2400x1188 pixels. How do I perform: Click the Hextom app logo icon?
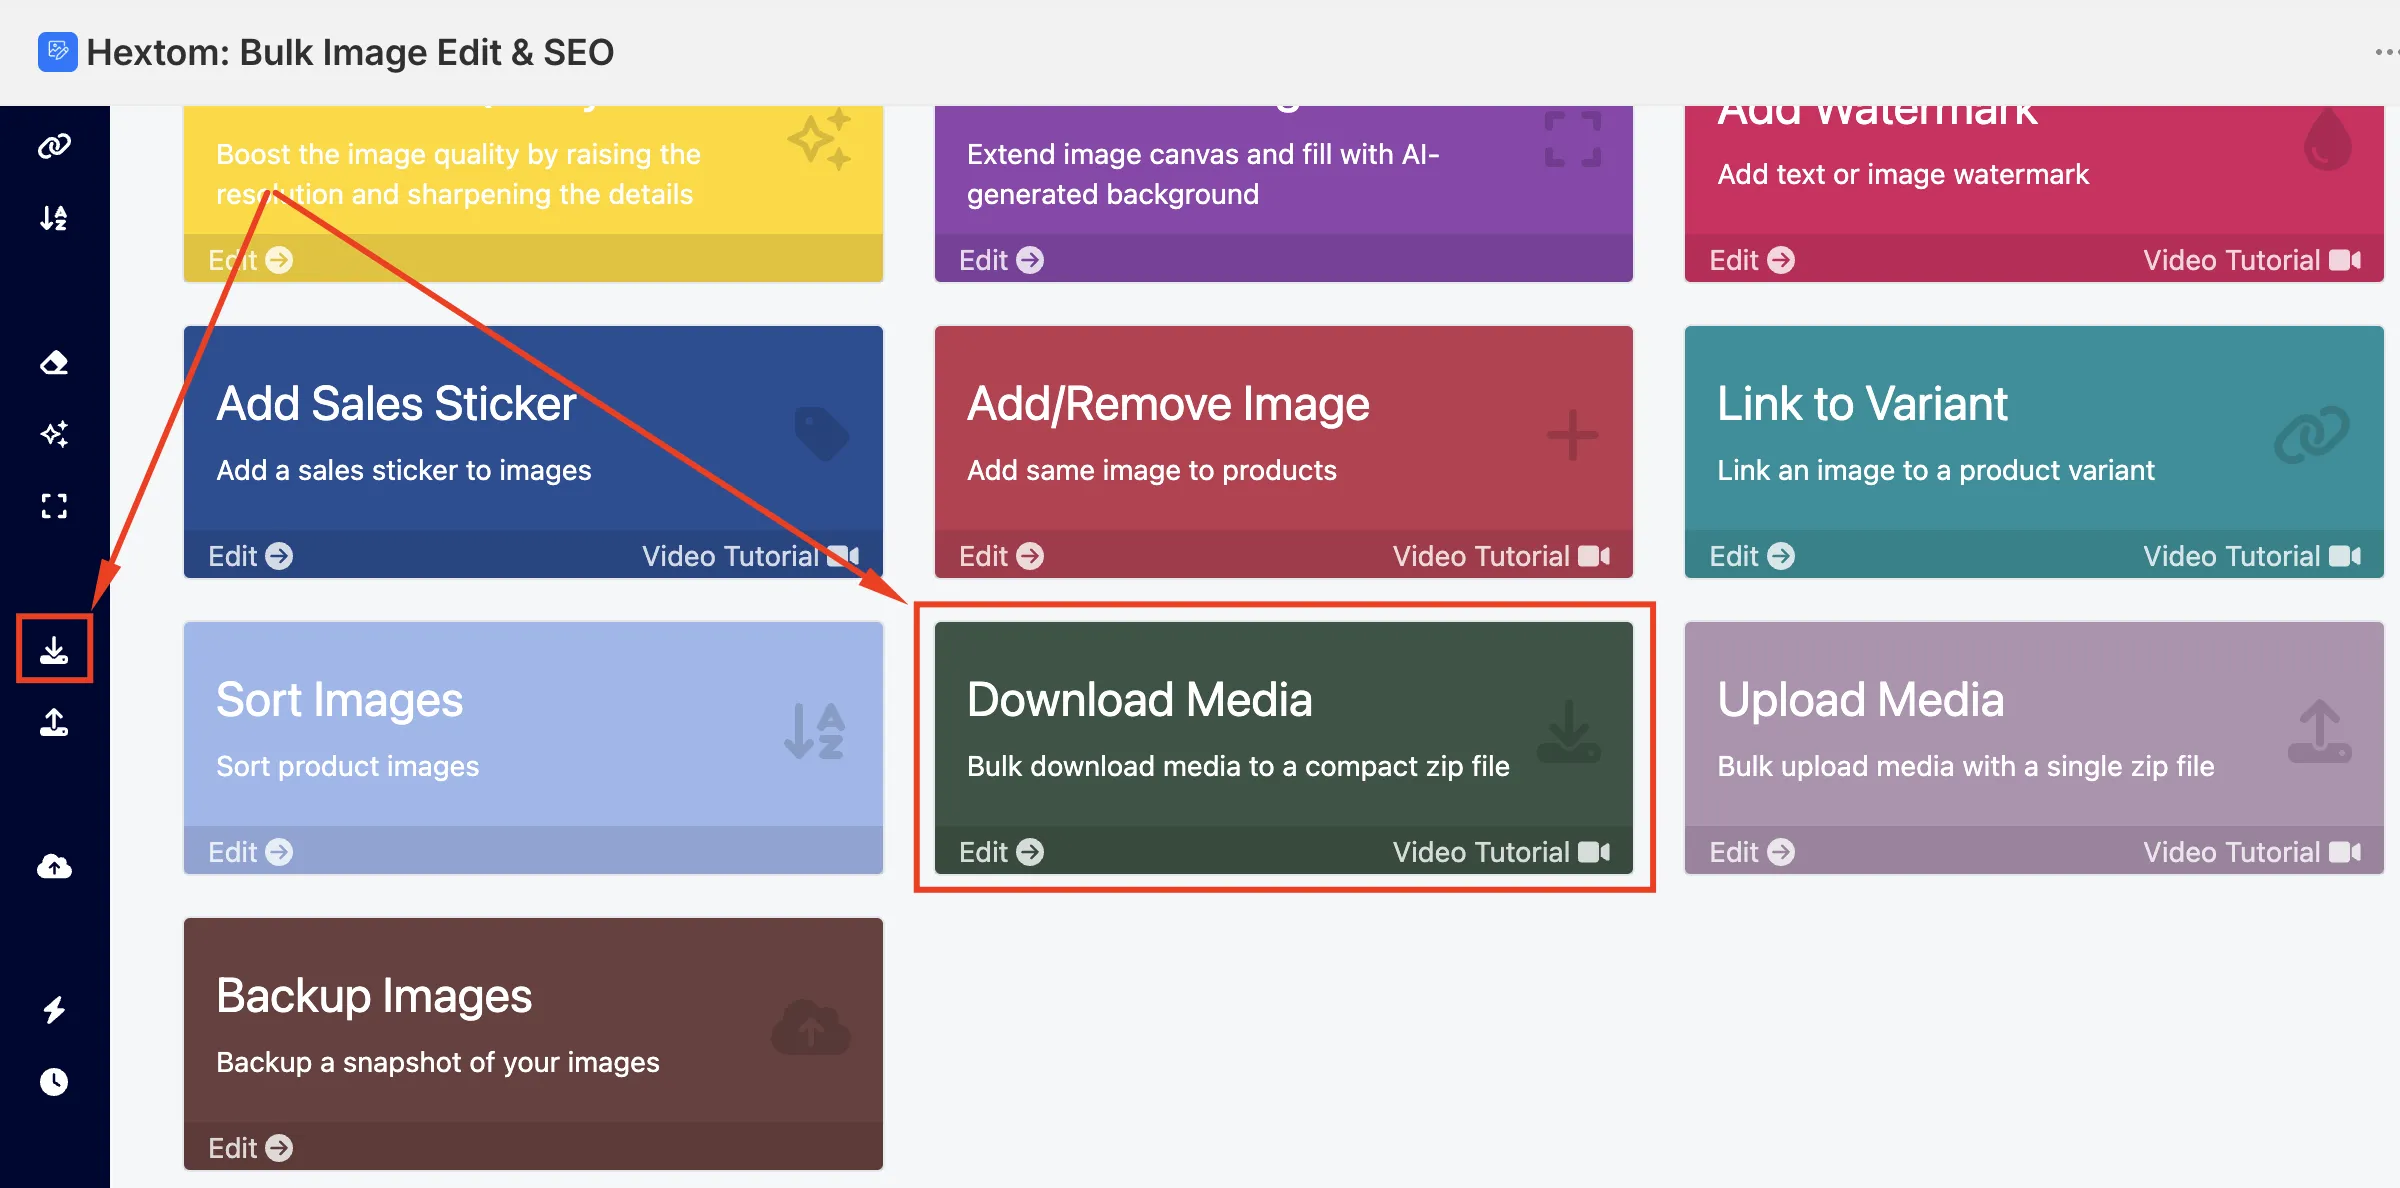58,52
